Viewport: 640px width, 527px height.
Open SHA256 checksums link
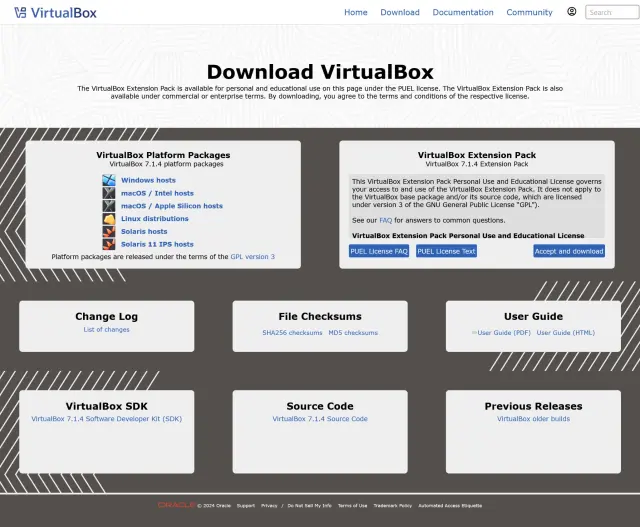pos(292,333)
